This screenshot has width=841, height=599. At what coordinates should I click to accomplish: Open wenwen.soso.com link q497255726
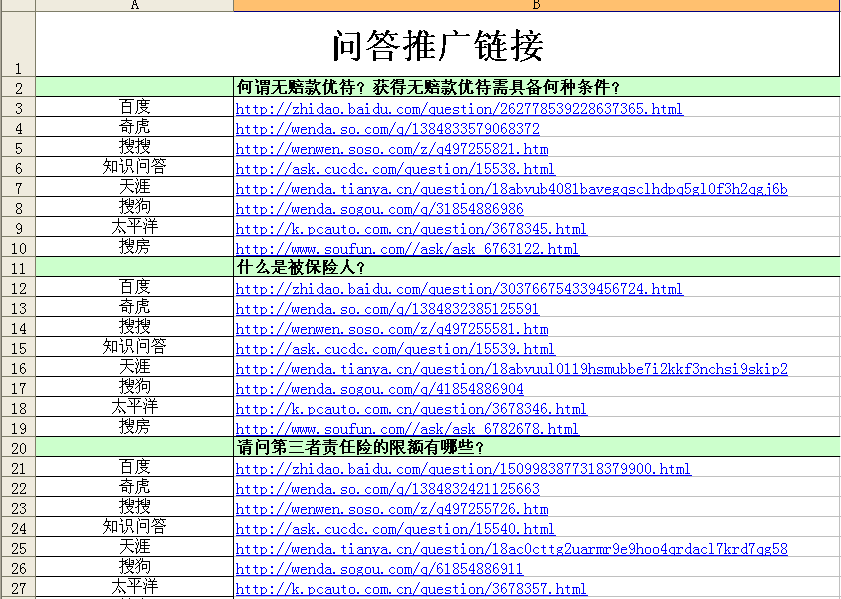click(392, 509)
